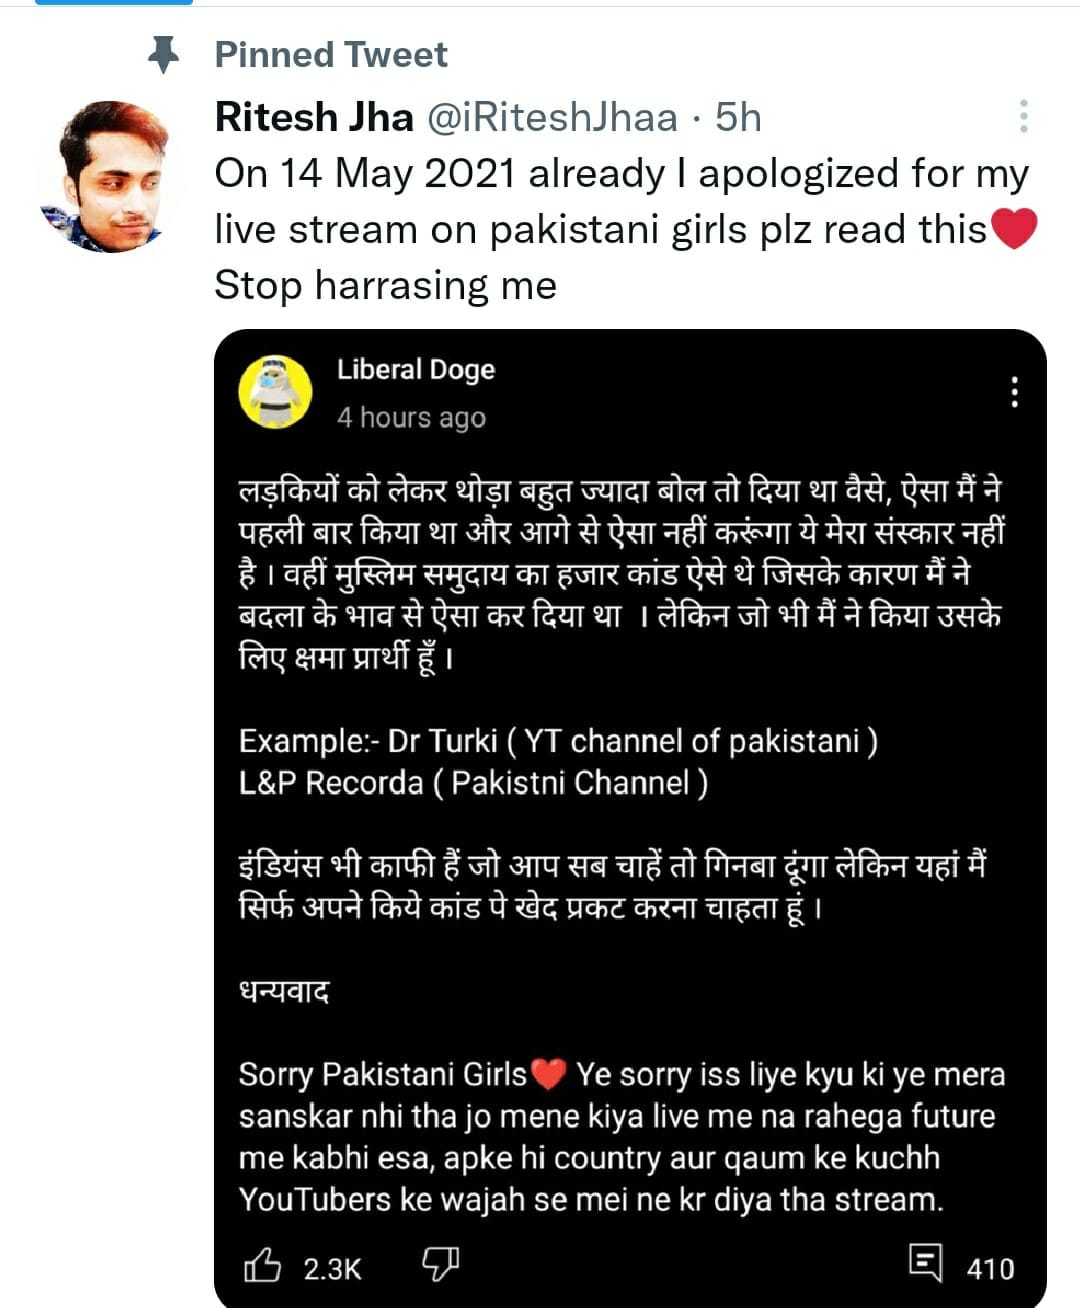
Task: Click the Ritesh Jha display name
Action: (314, 117)
